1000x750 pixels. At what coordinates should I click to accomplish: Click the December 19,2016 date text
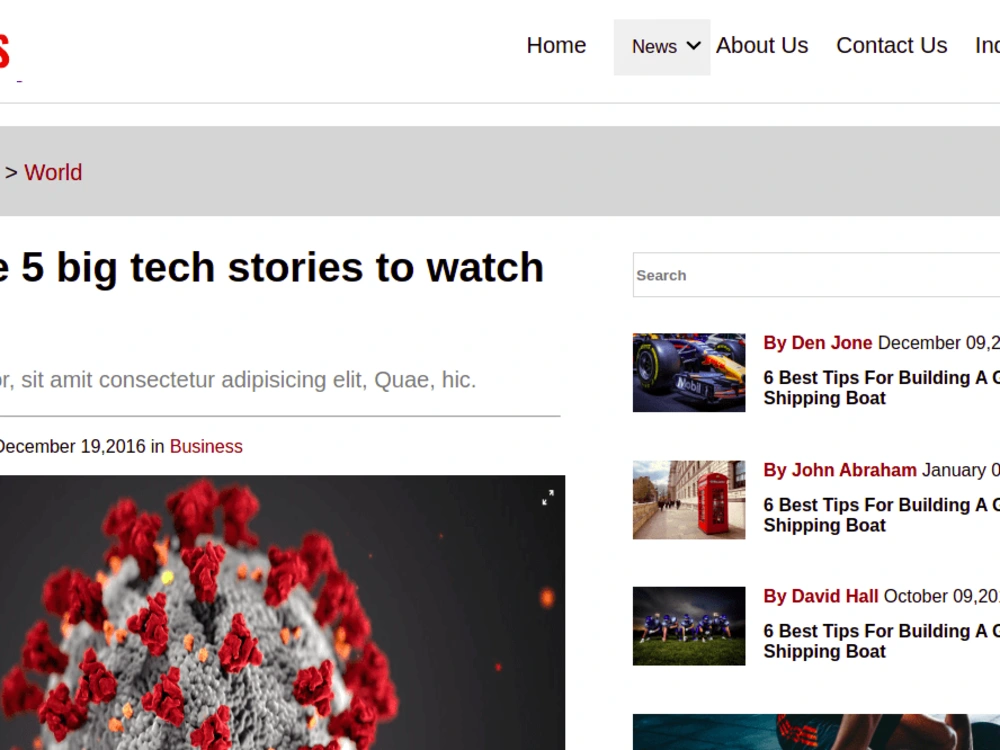click(x=72, y=446)
